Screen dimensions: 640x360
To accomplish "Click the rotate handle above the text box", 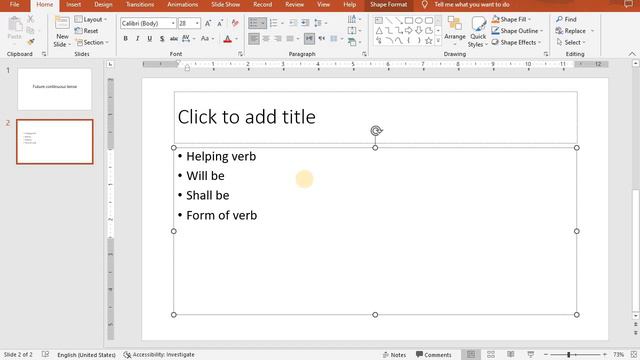I will pyautogui.click(x=376, y=131).
